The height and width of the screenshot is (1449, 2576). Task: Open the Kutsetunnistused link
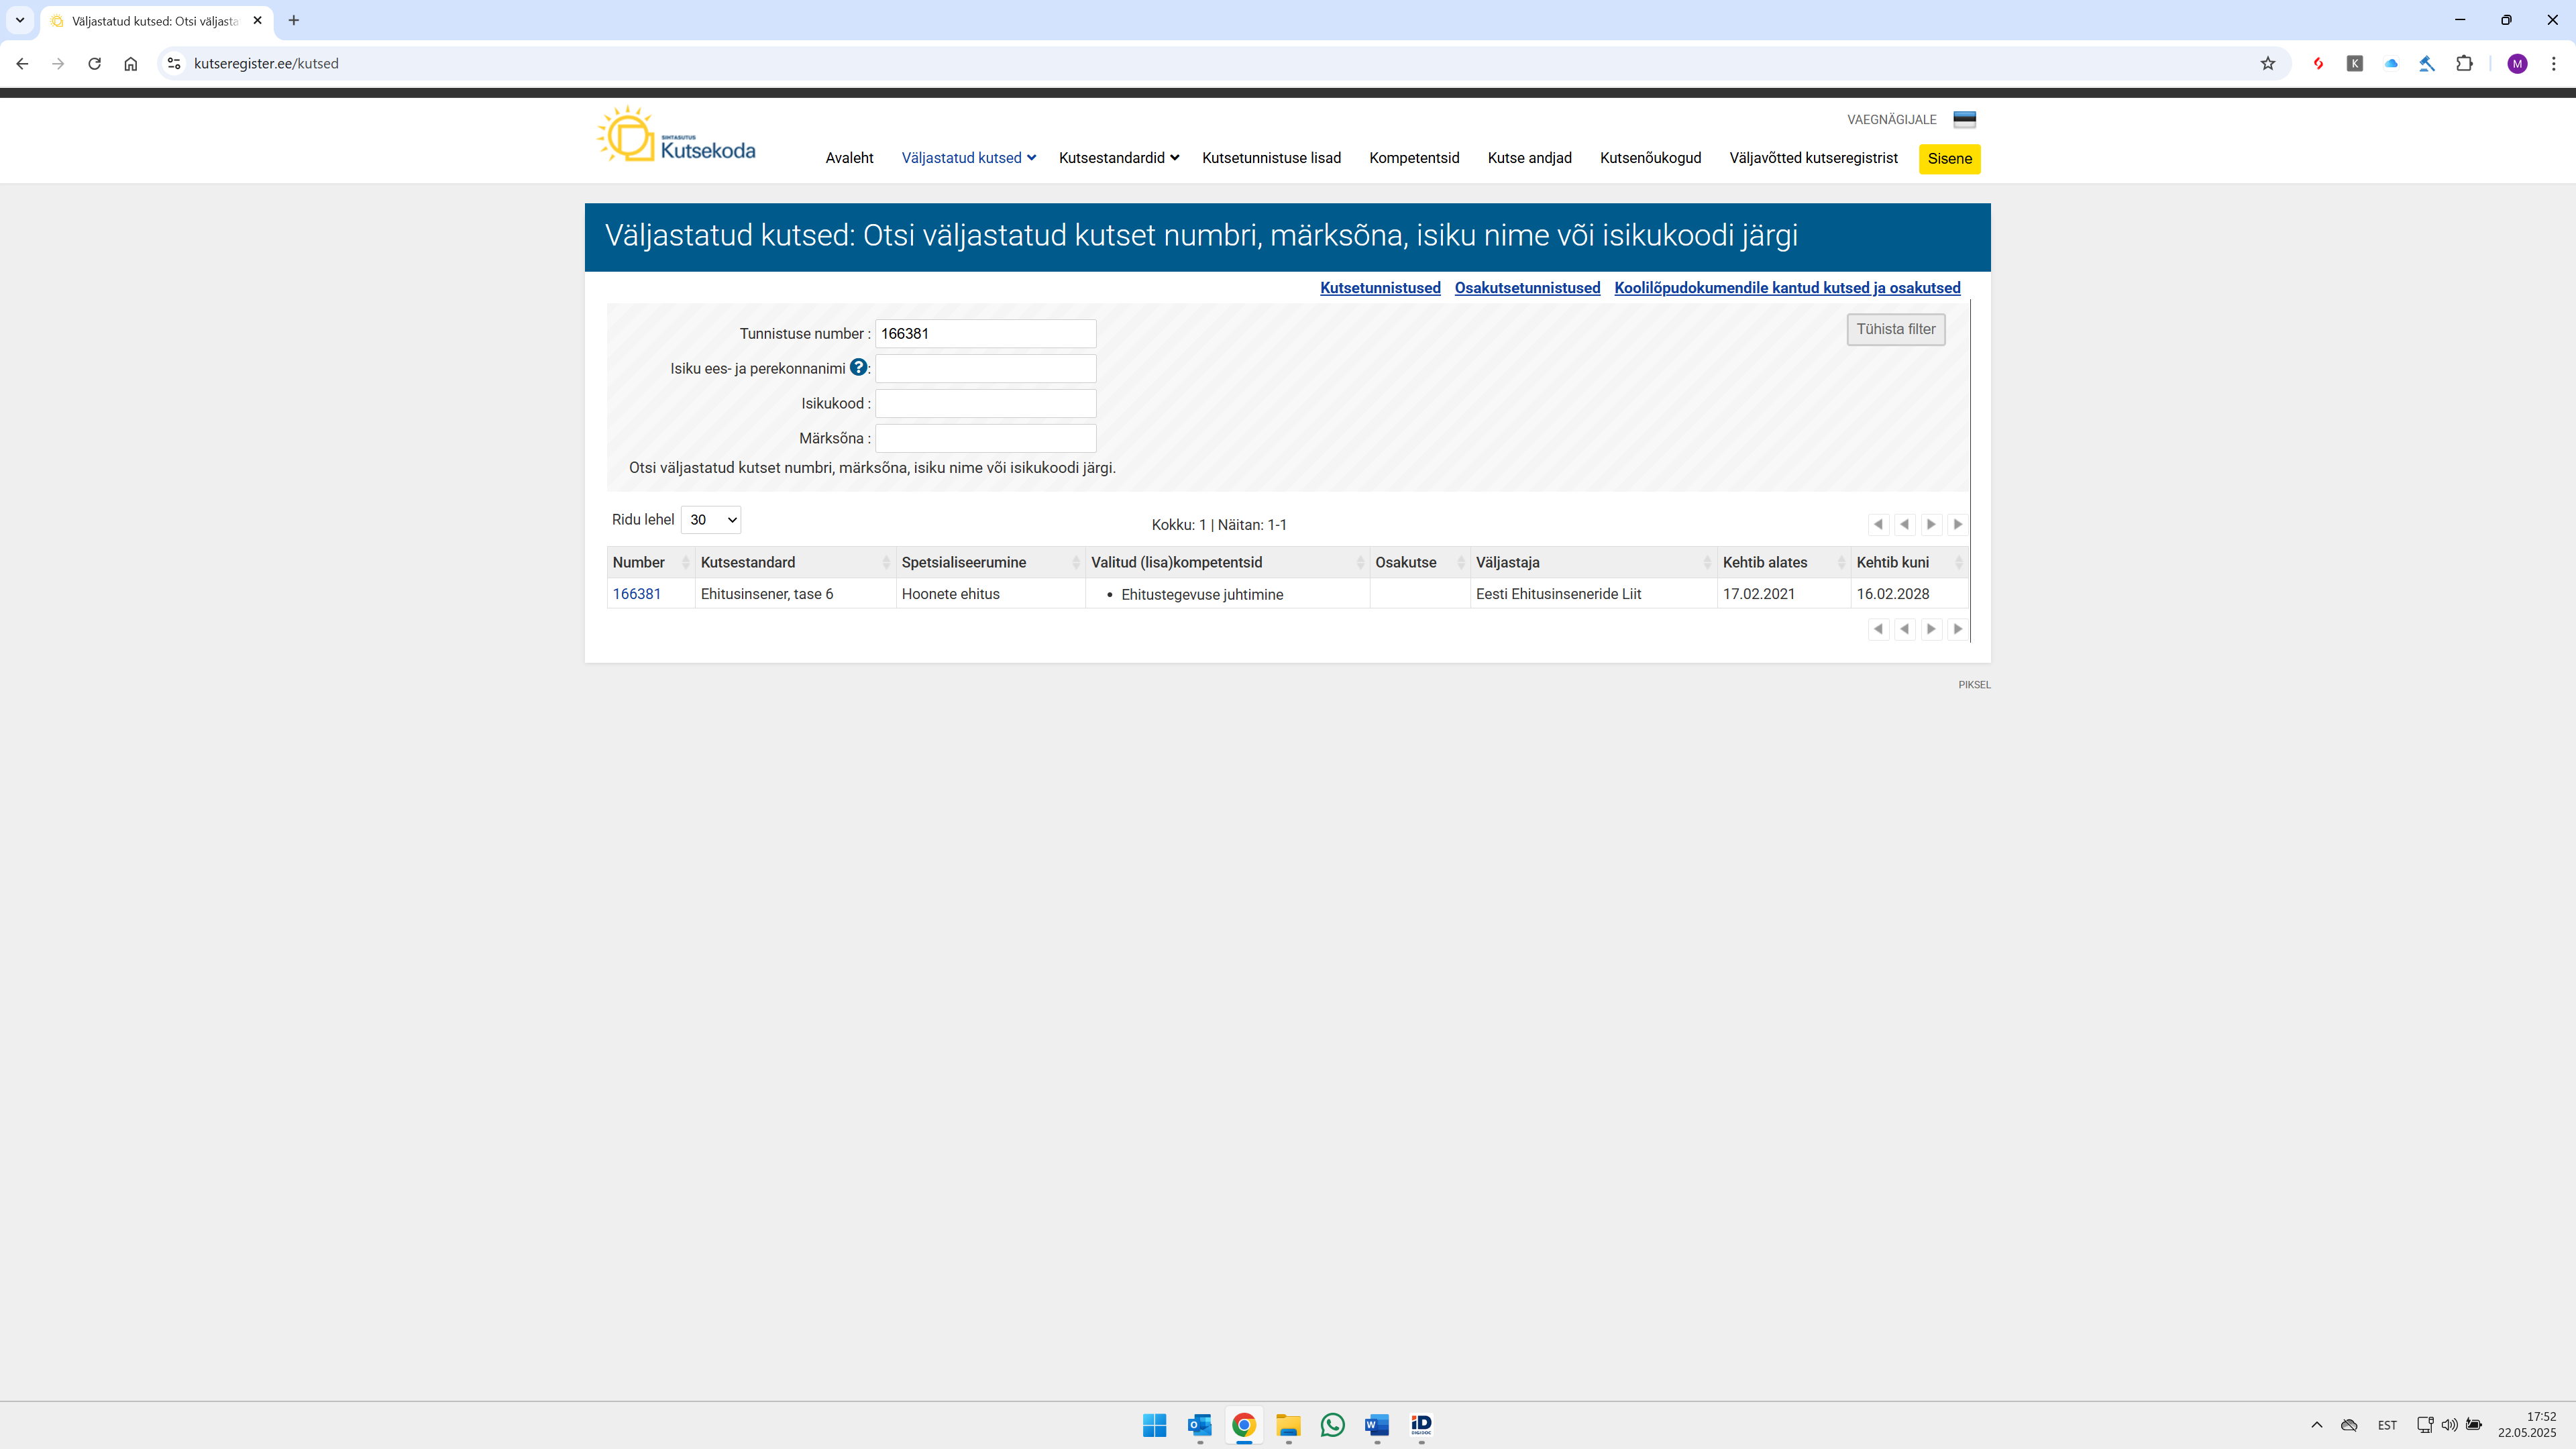tap(1380, 288)
